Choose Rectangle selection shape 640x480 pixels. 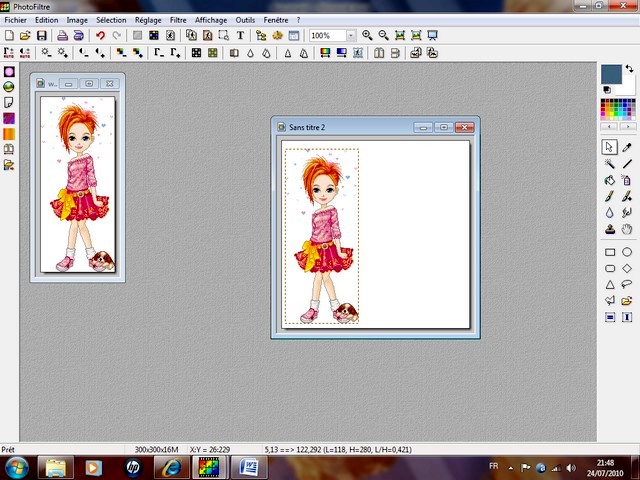pyautogui.click(x=610, y=252)
